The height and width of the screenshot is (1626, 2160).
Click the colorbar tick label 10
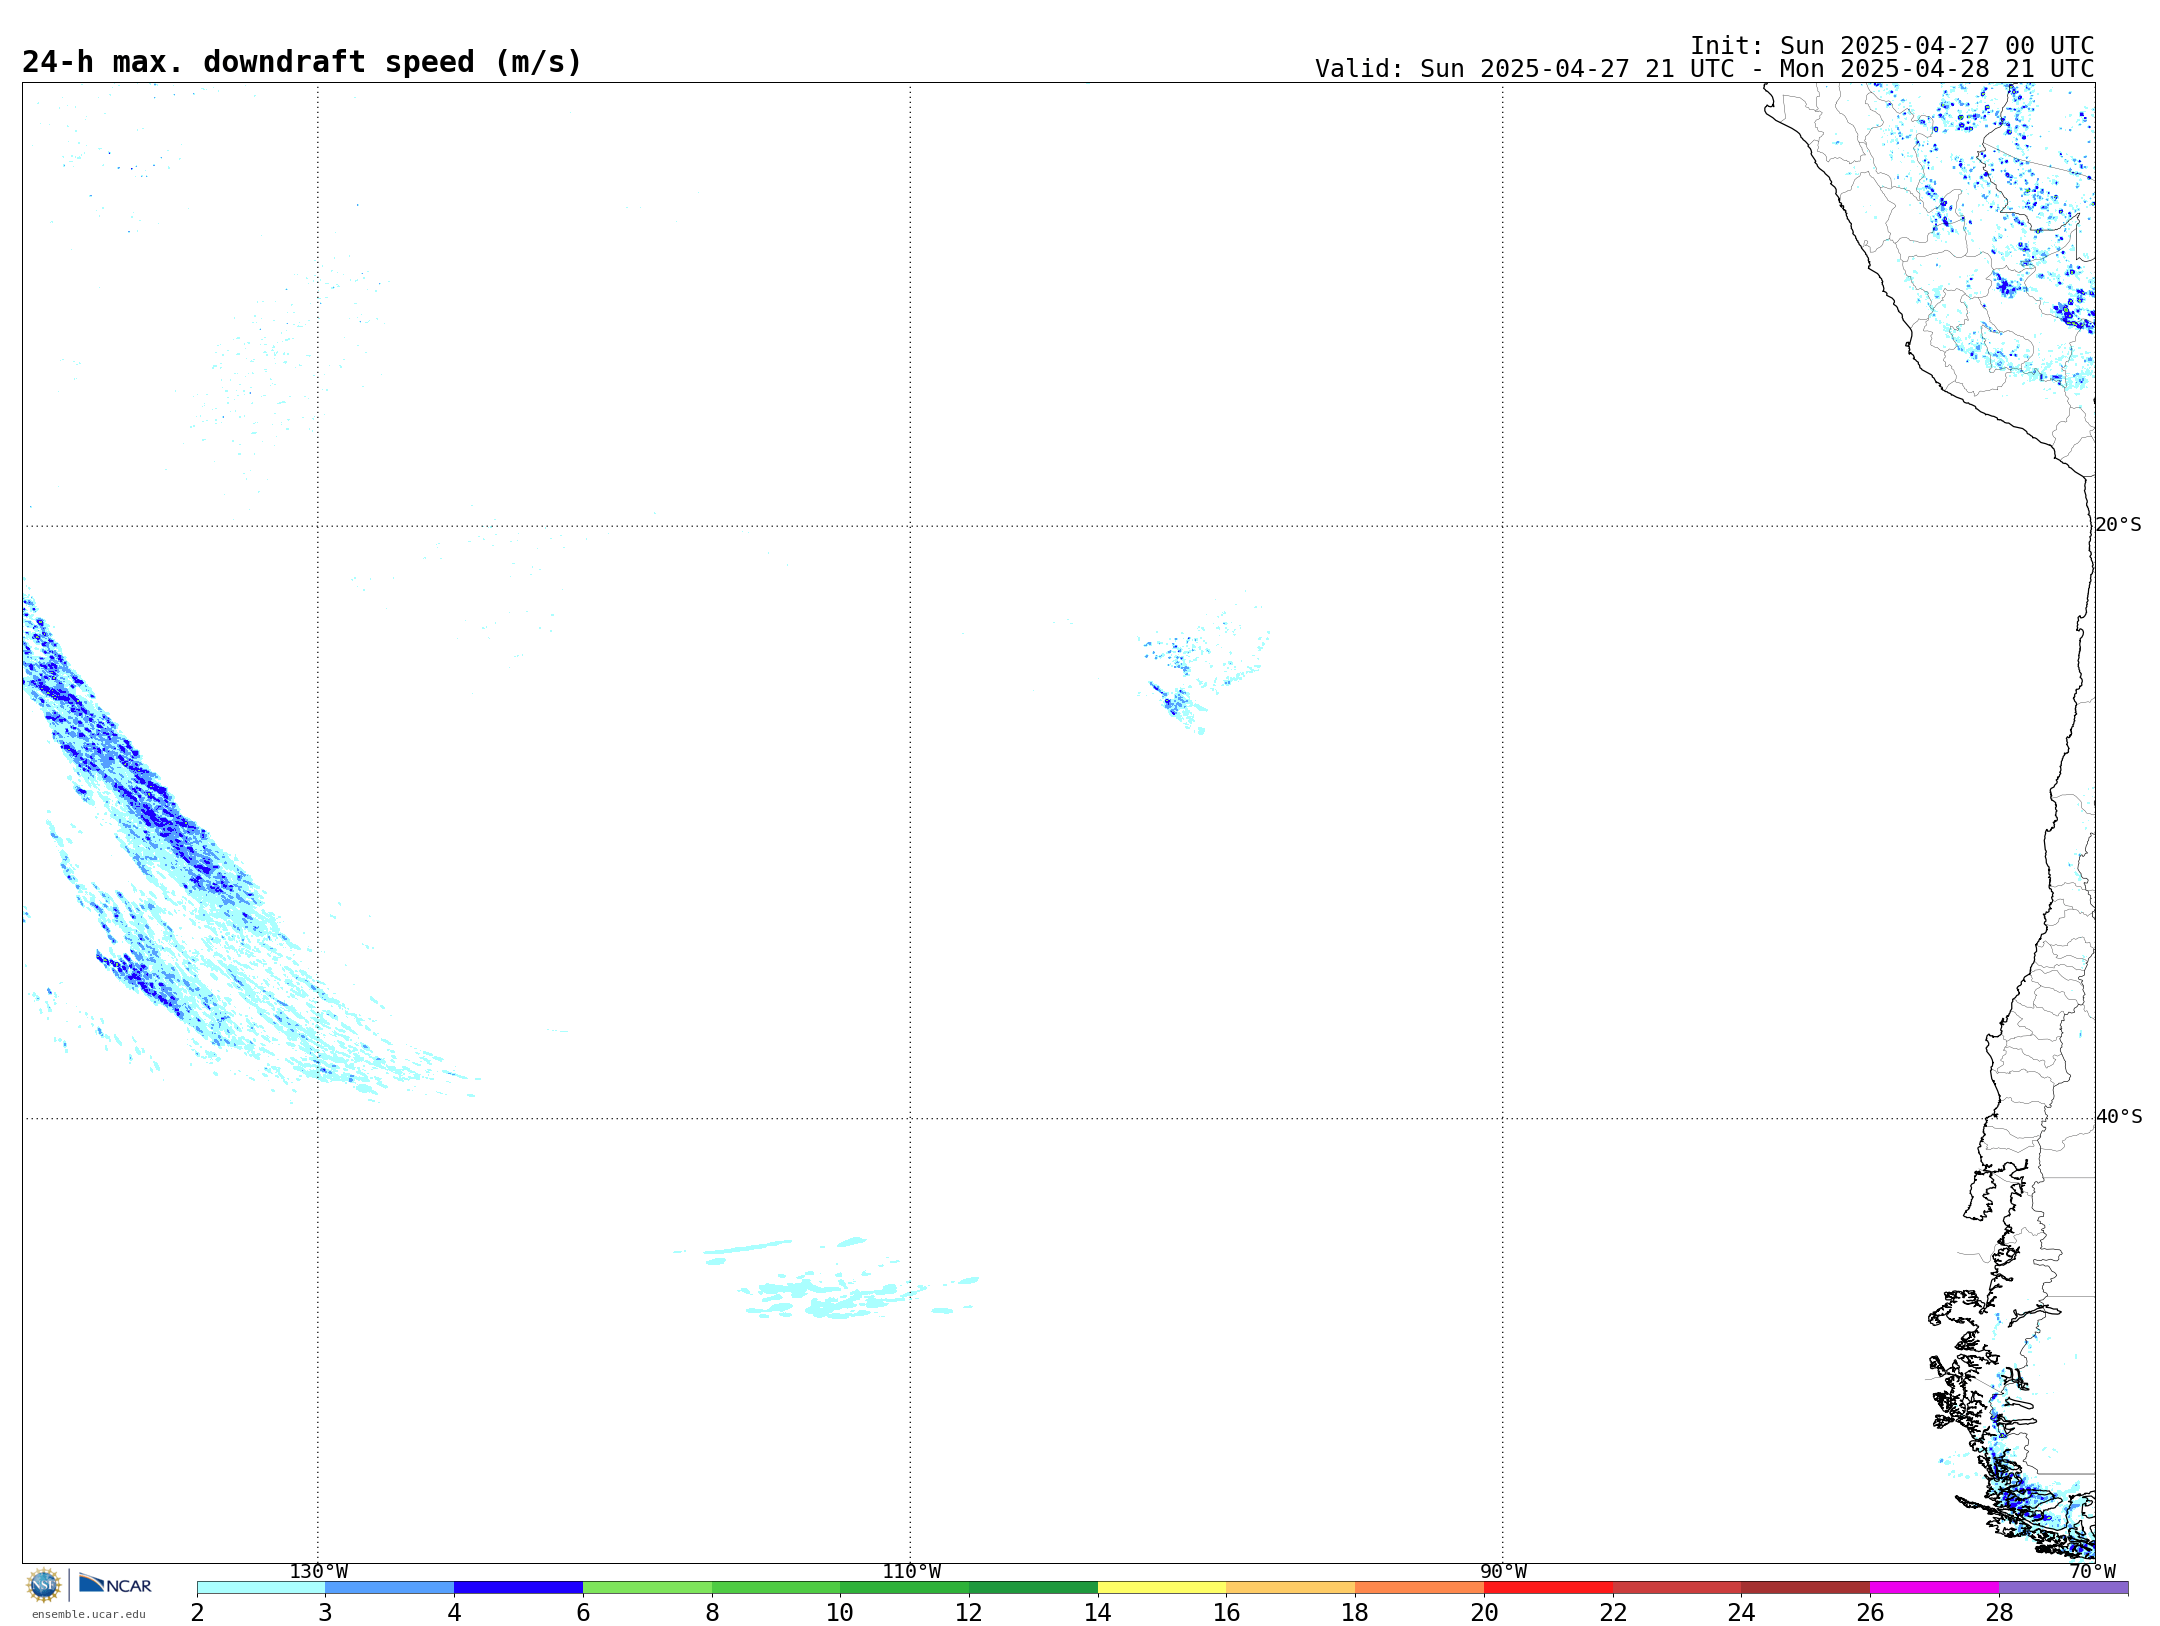coord(840,1613)
